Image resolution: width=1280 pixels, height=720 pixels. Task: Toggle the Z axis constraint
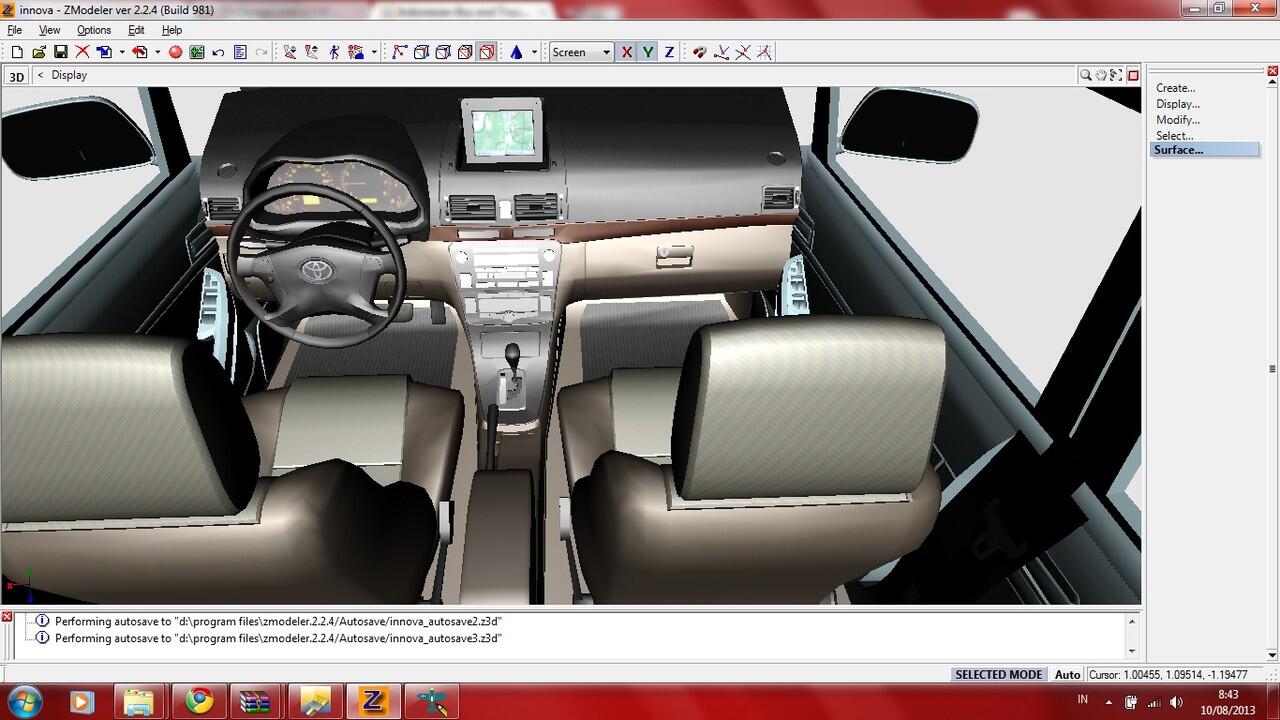(x=669, y=52)
